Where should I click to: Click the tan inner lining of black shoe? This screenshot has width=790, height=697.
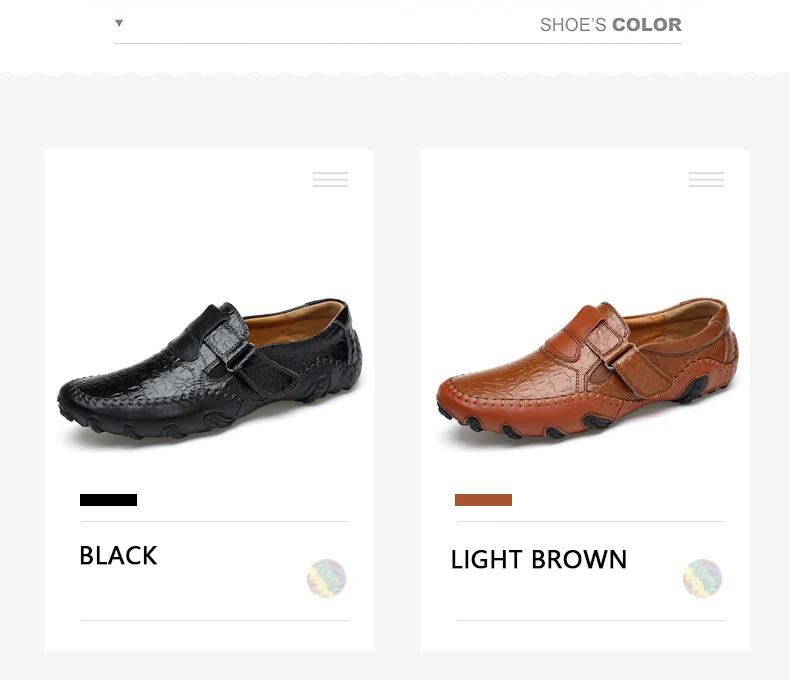tap(290, 326)
